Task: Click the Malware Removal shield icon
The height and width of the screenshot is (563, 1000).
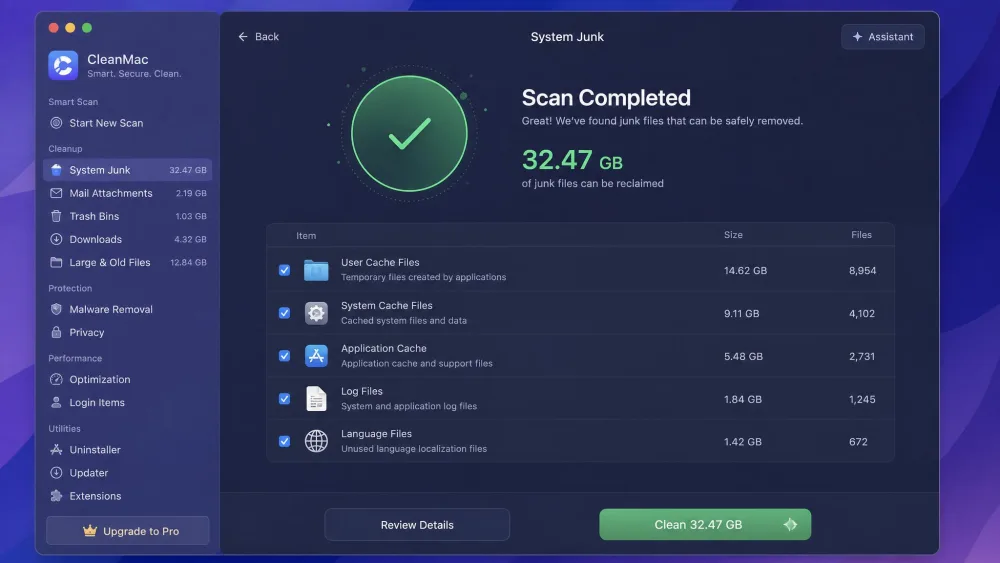Action: [56, 309]
